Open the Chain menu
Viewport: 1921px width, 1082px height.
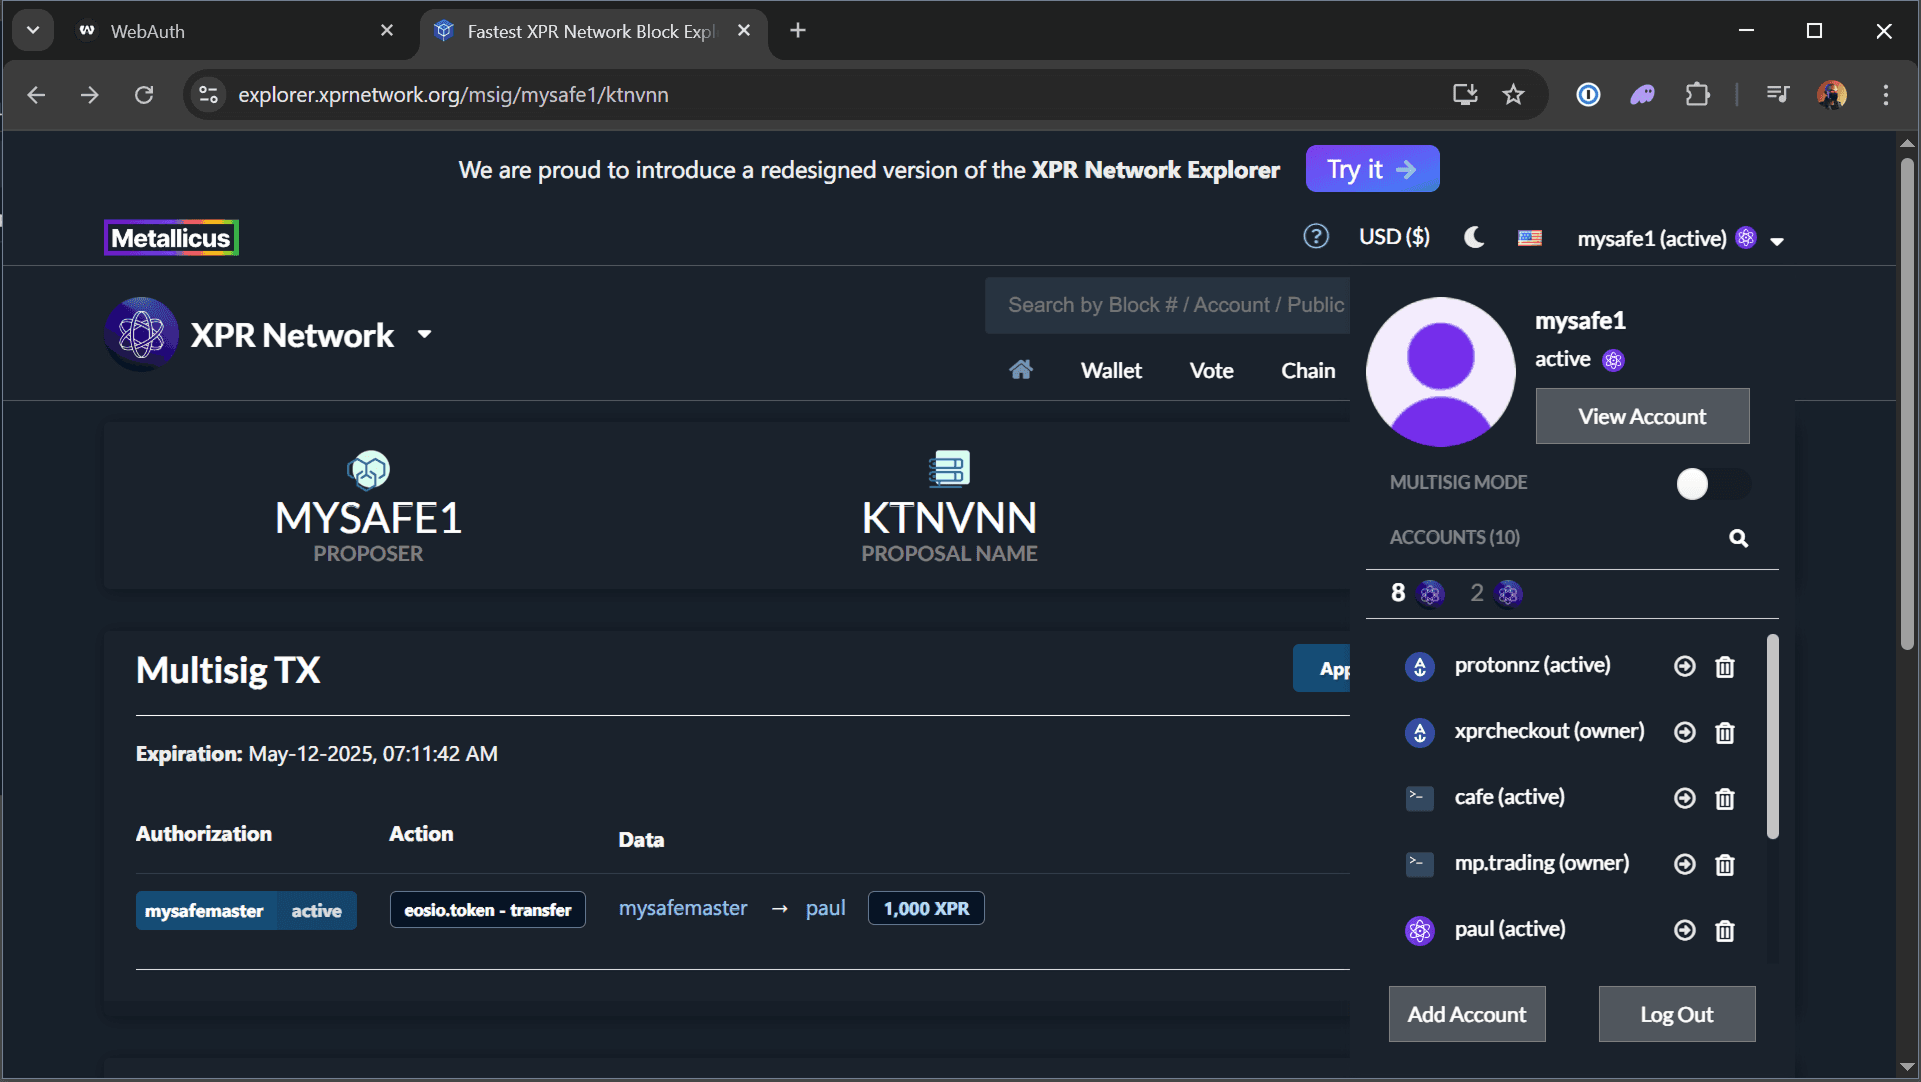pyautogui.click(x=1308, y=370)
